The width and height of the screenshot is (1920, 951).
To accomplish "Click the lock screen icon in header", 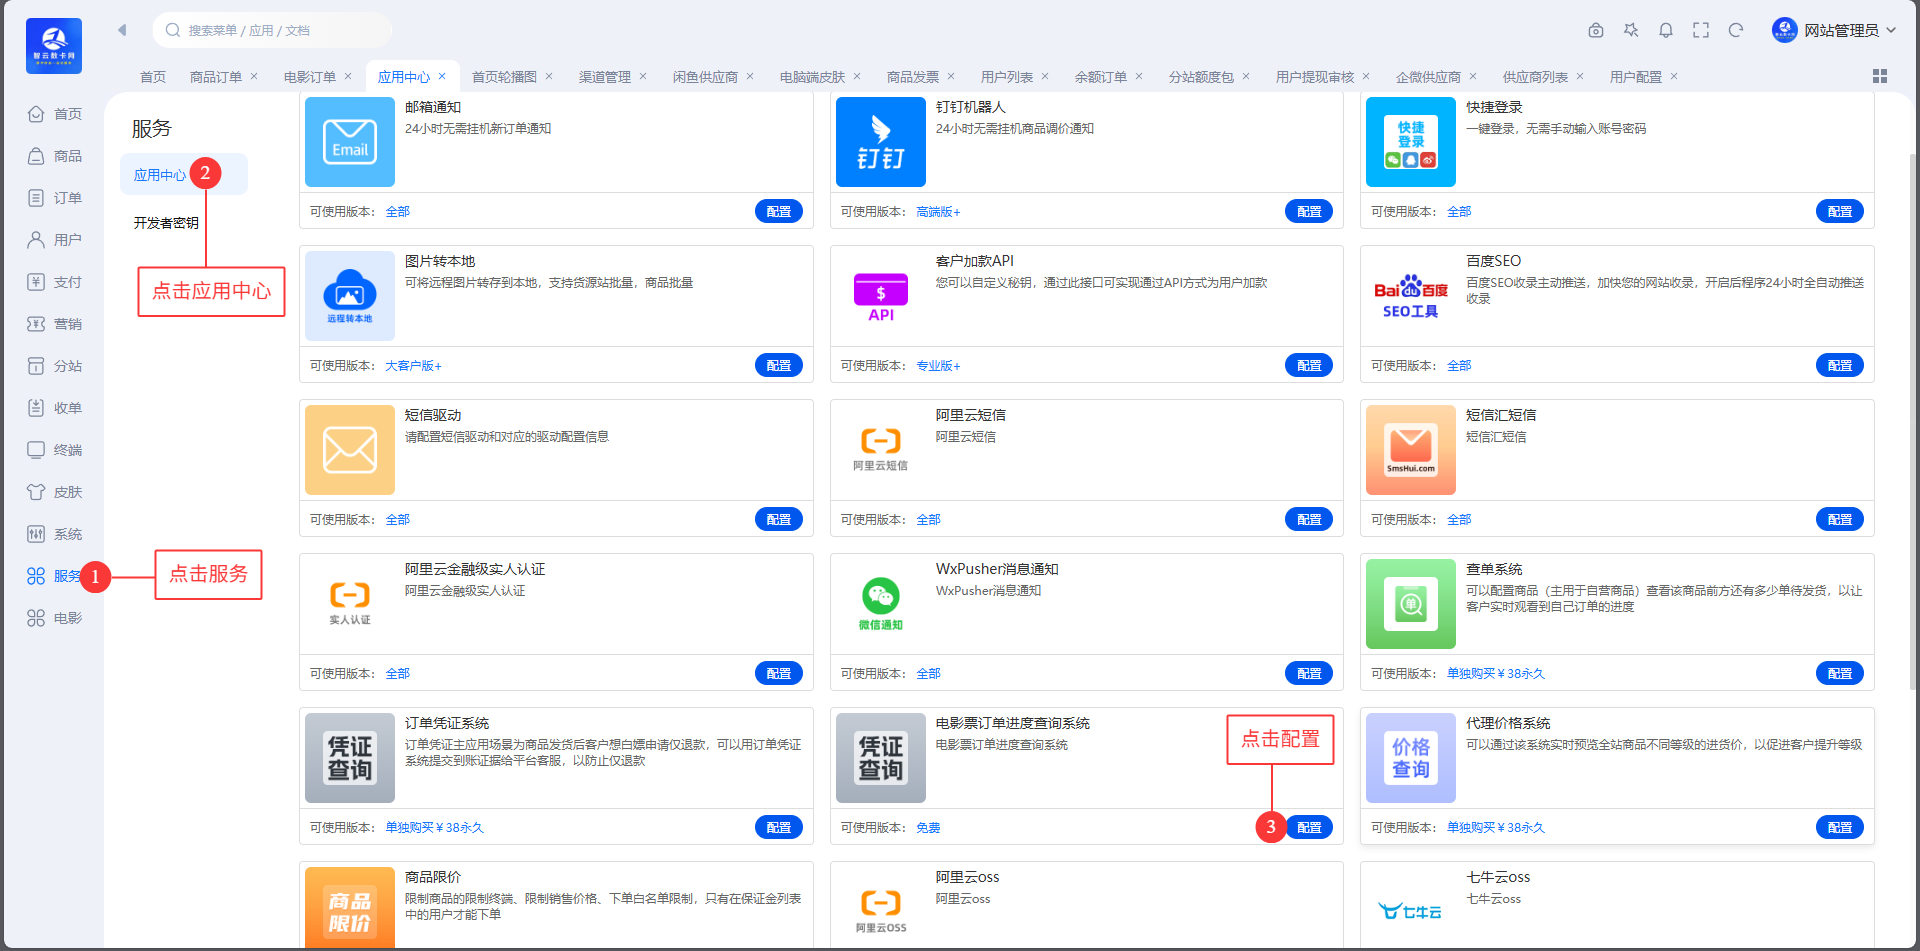I will click(x=1596, y=30).
